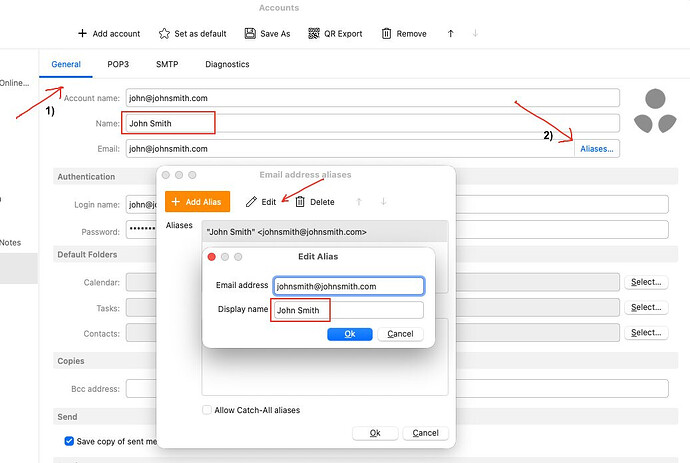Switch to the POP3 tab
Viewport: 690px width, 463px height.
click(x=118, y=65)
